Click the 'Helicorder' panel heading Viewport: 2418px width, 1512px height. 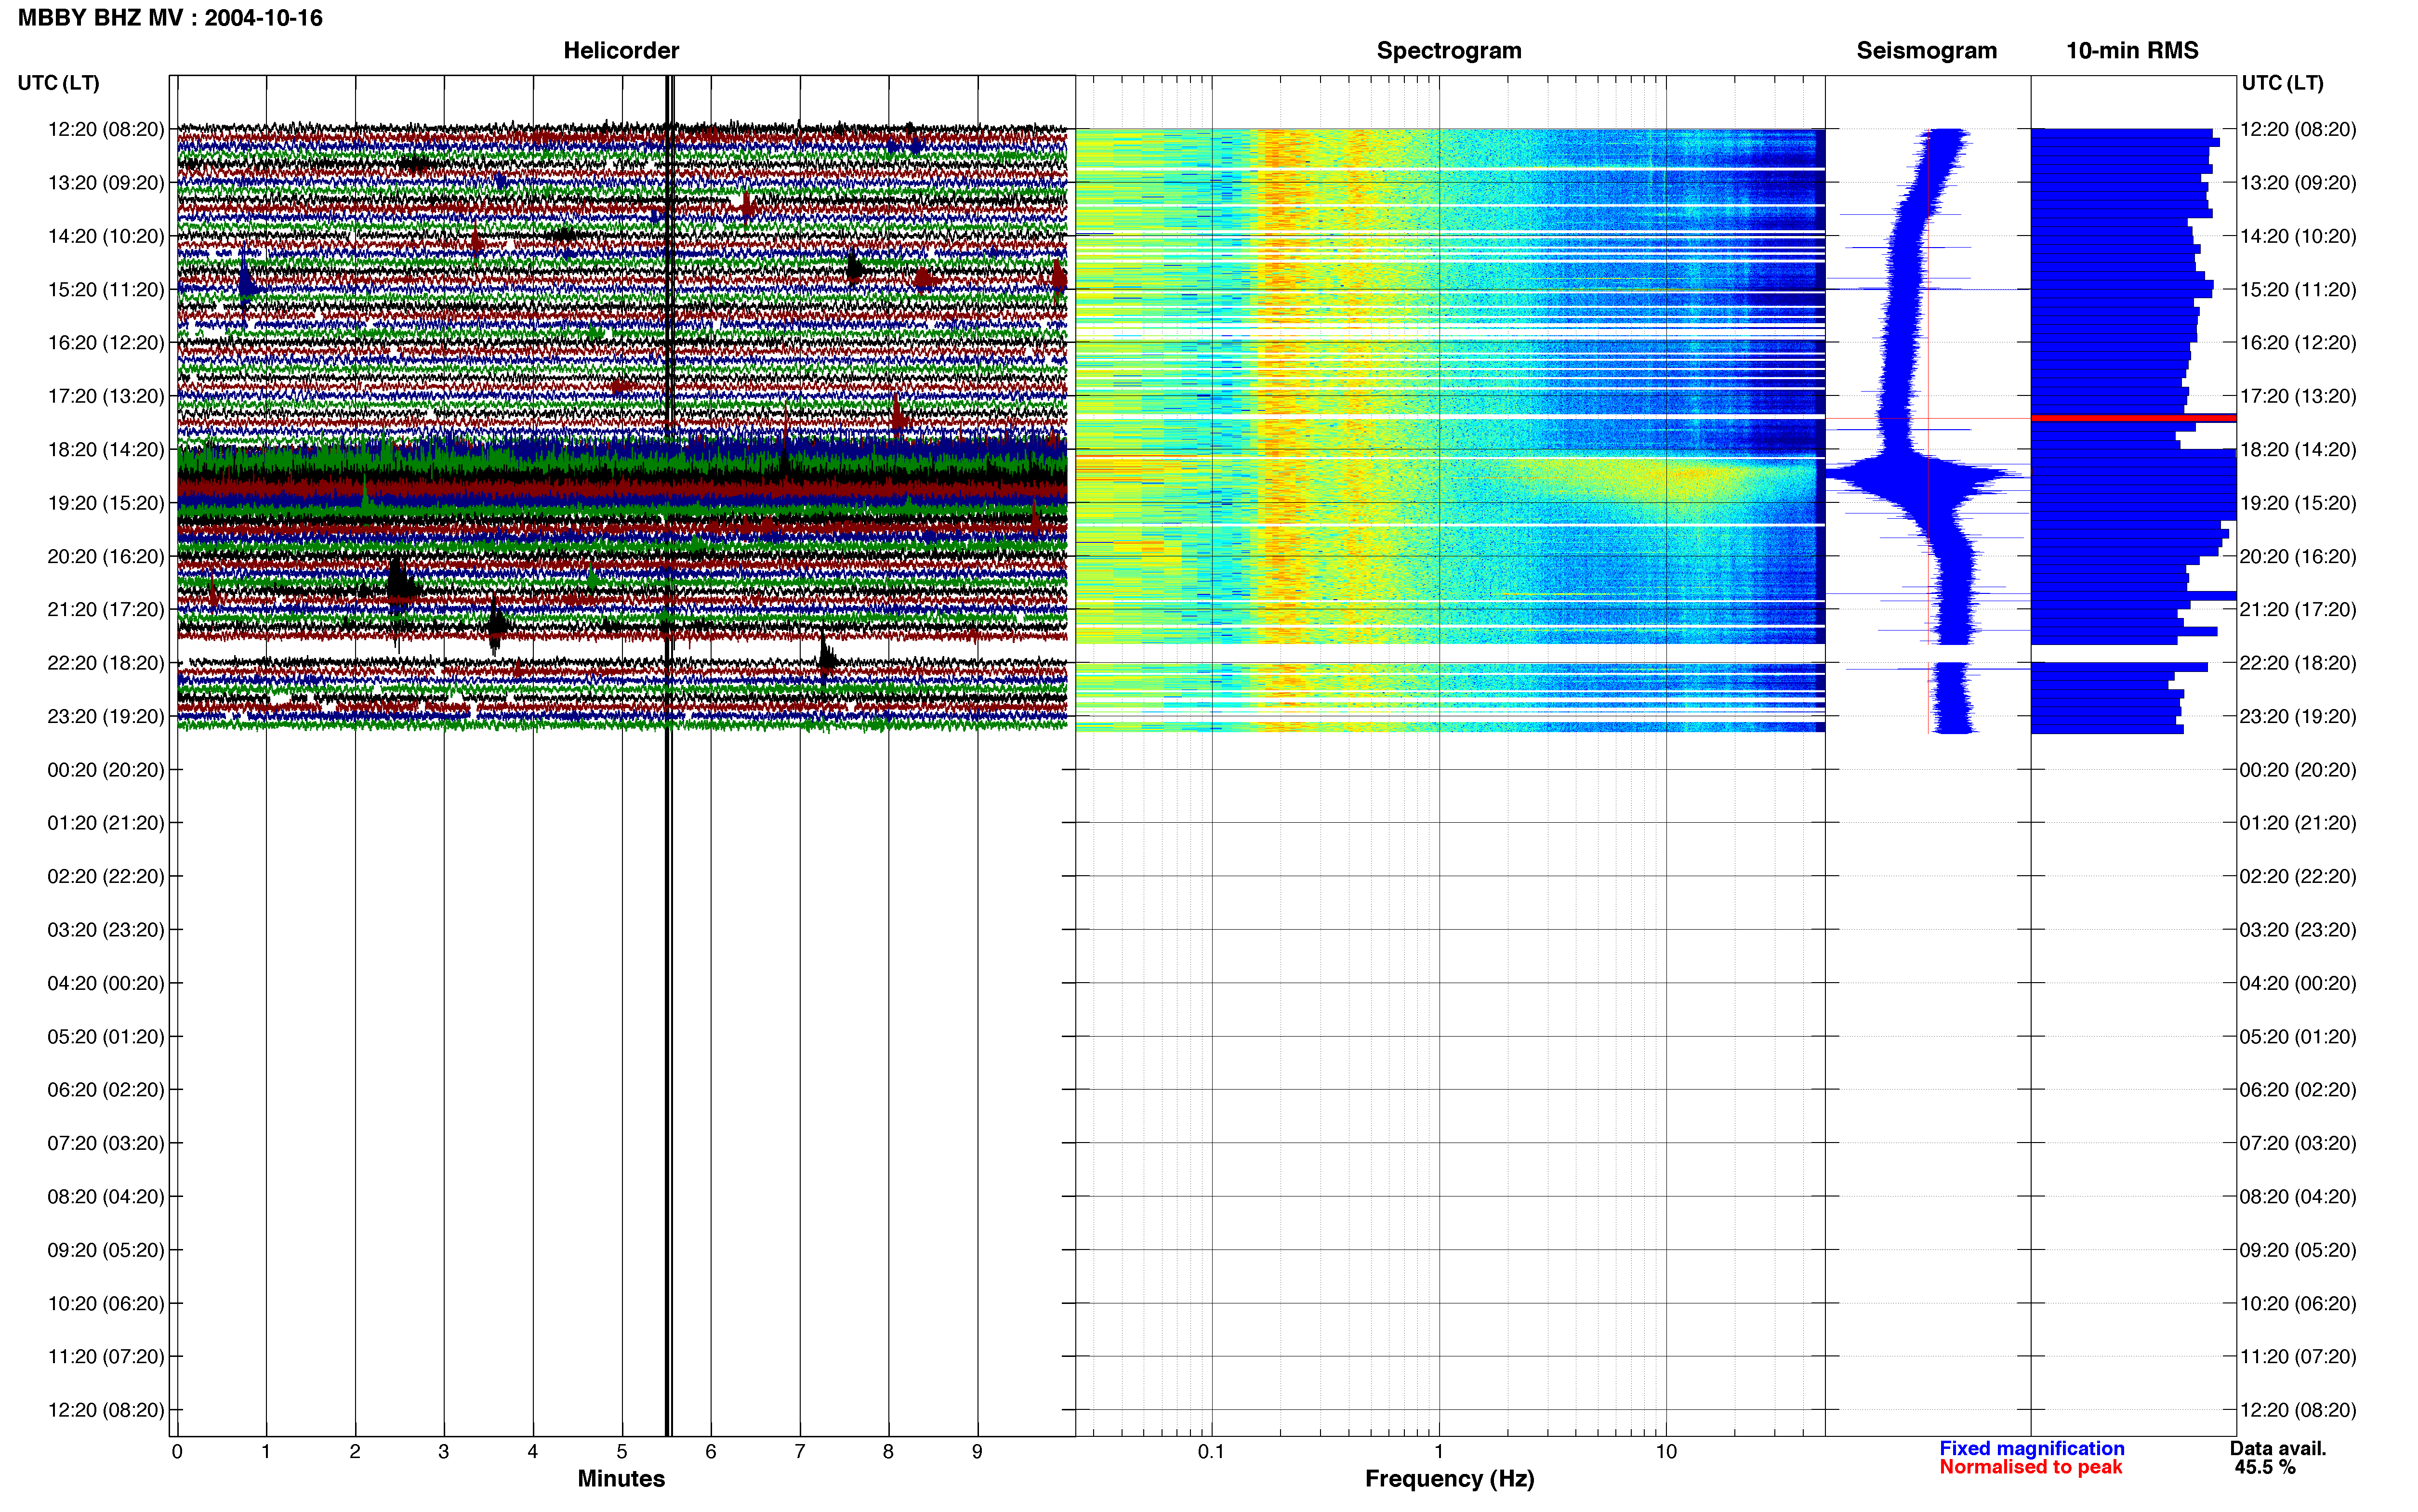click(621, 50)
